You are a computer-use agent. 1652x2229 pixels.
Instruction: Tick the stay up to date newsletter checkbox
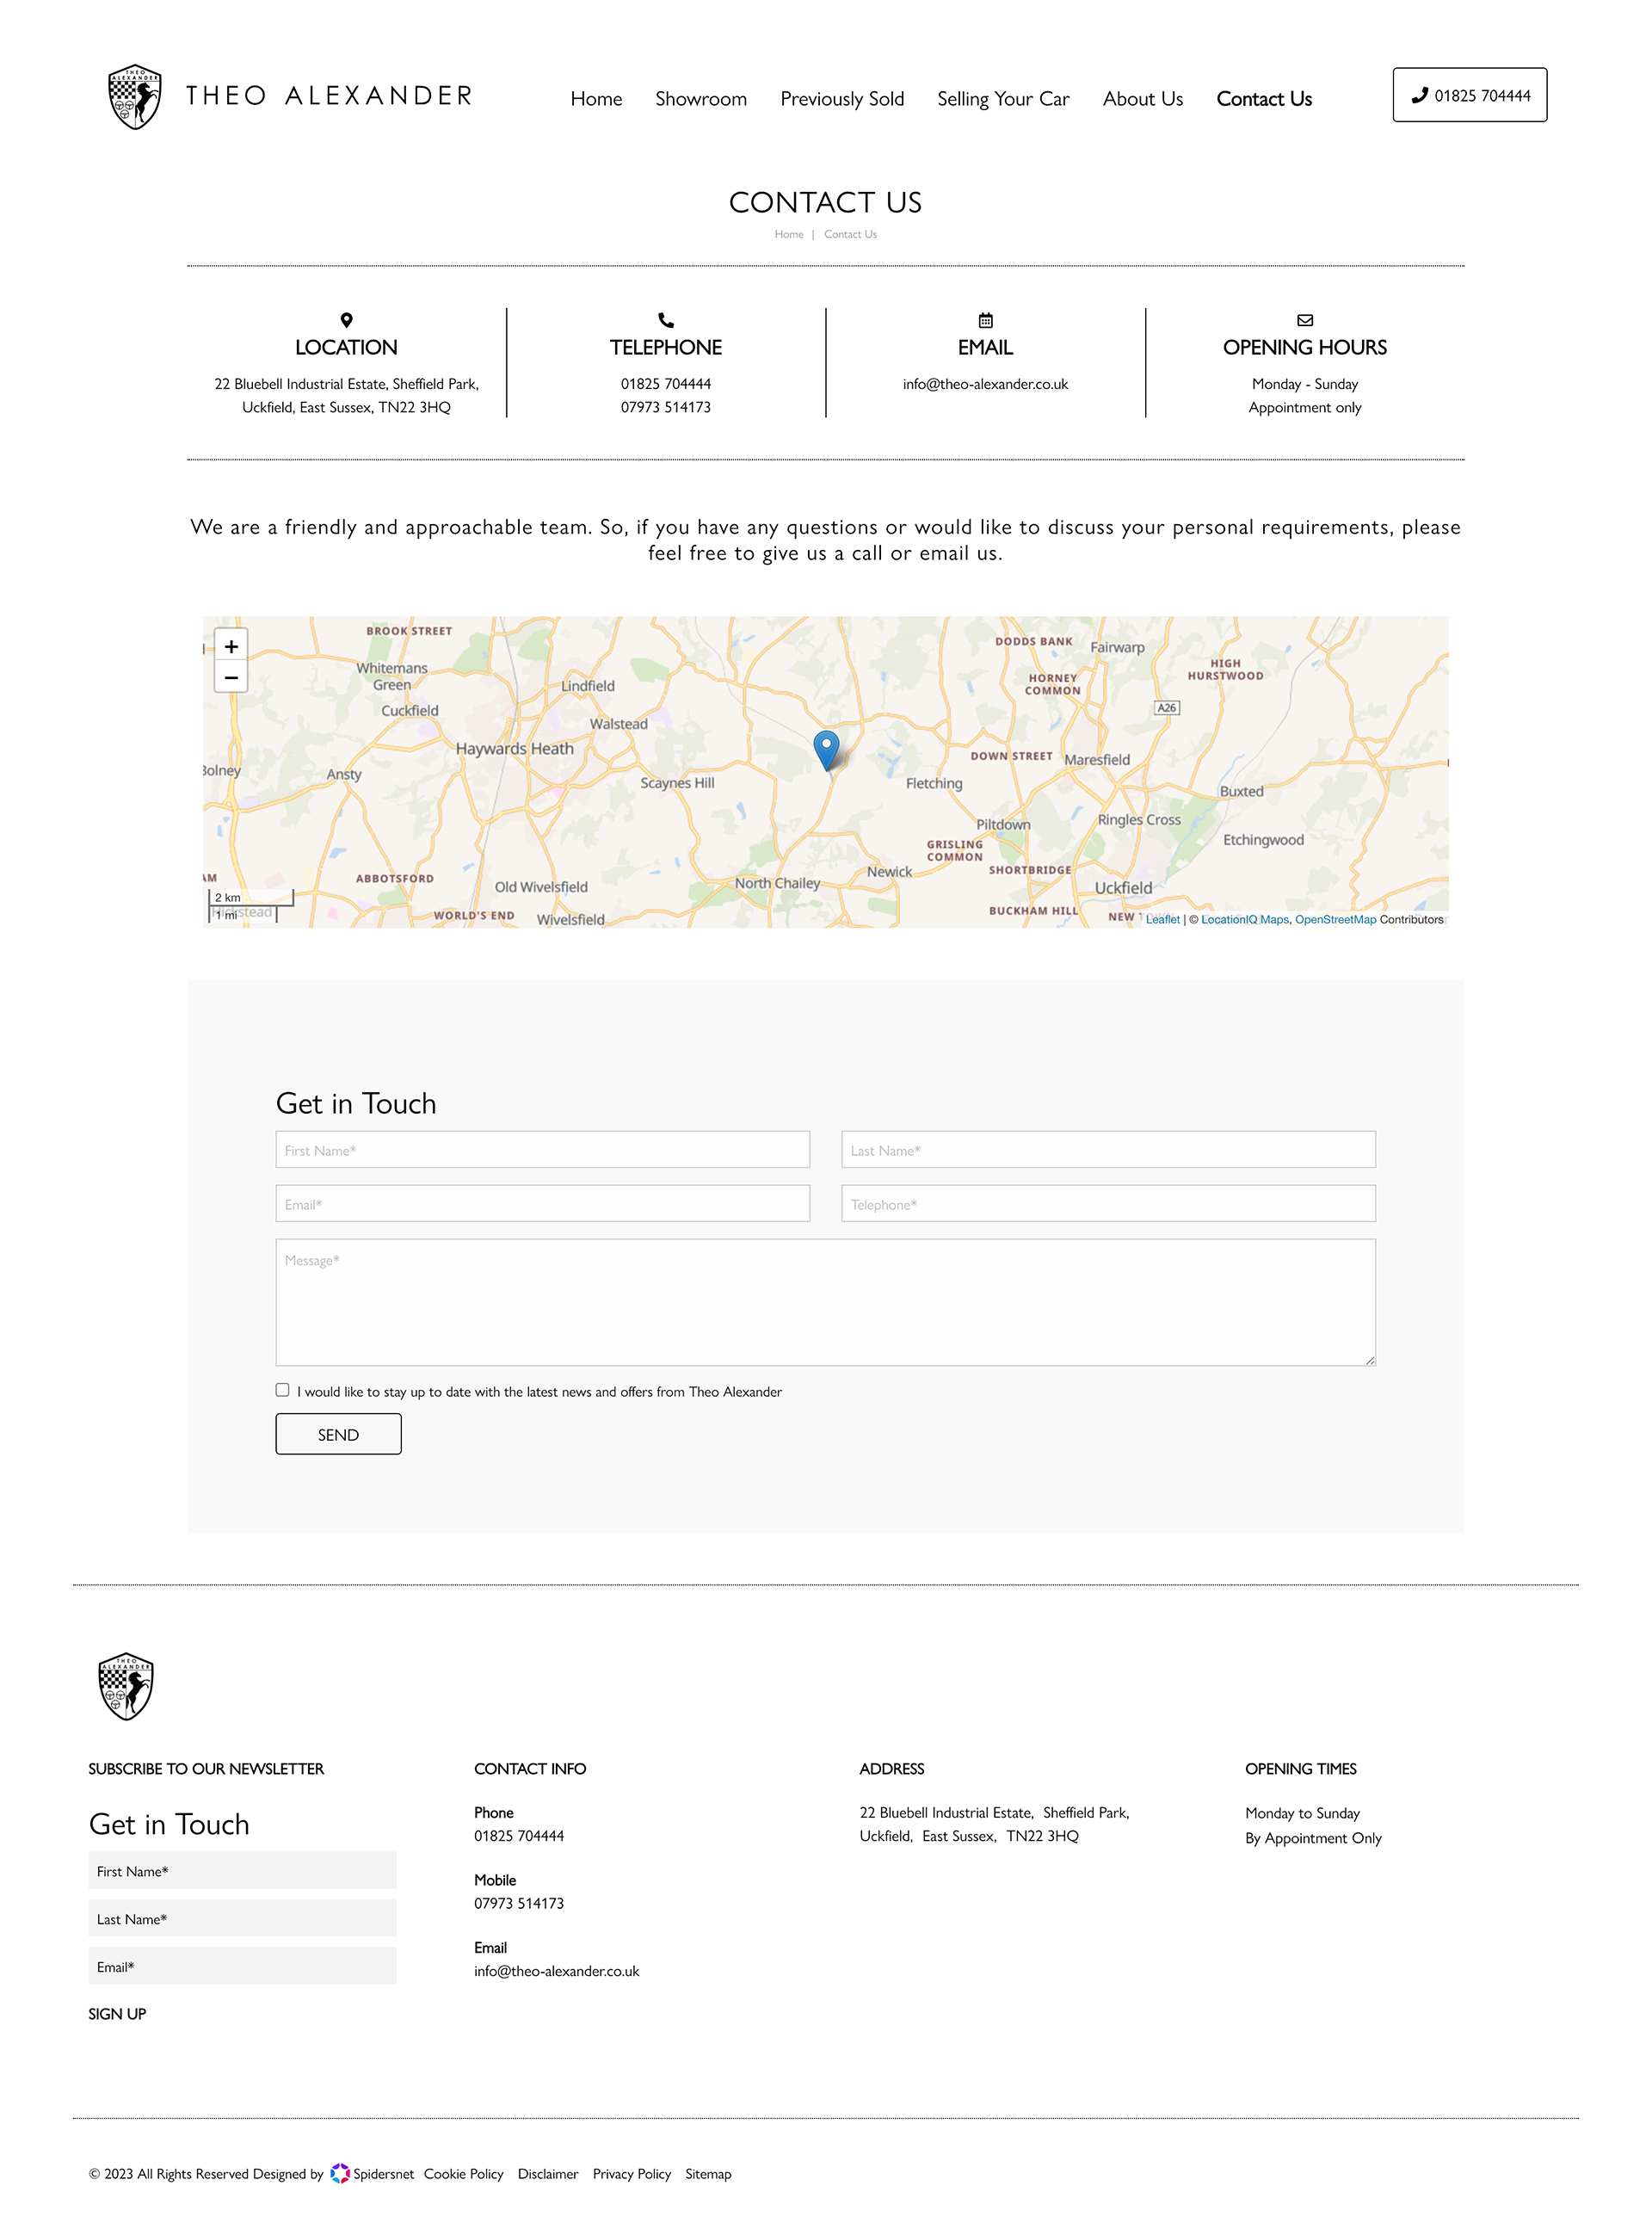(x=283, y=1390)
